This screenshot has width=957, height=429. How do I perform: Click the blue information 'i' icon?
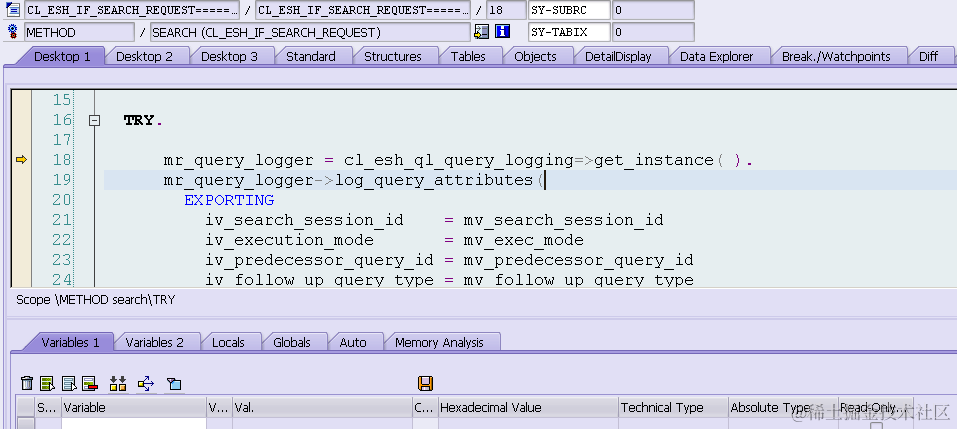coord(502,32)
